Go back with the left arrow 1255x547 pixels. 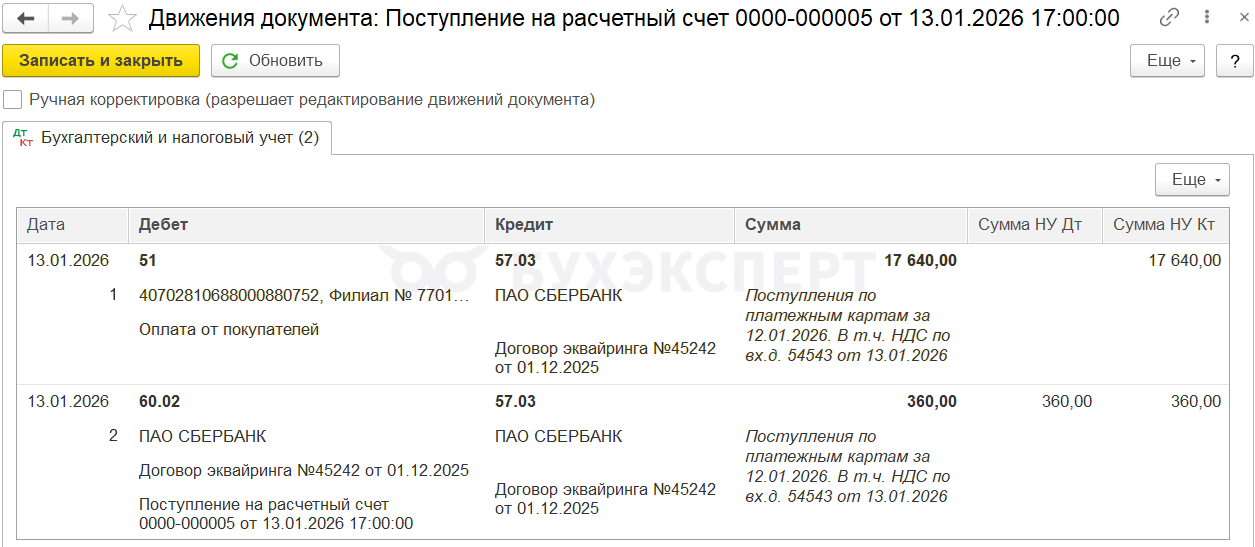27,18
